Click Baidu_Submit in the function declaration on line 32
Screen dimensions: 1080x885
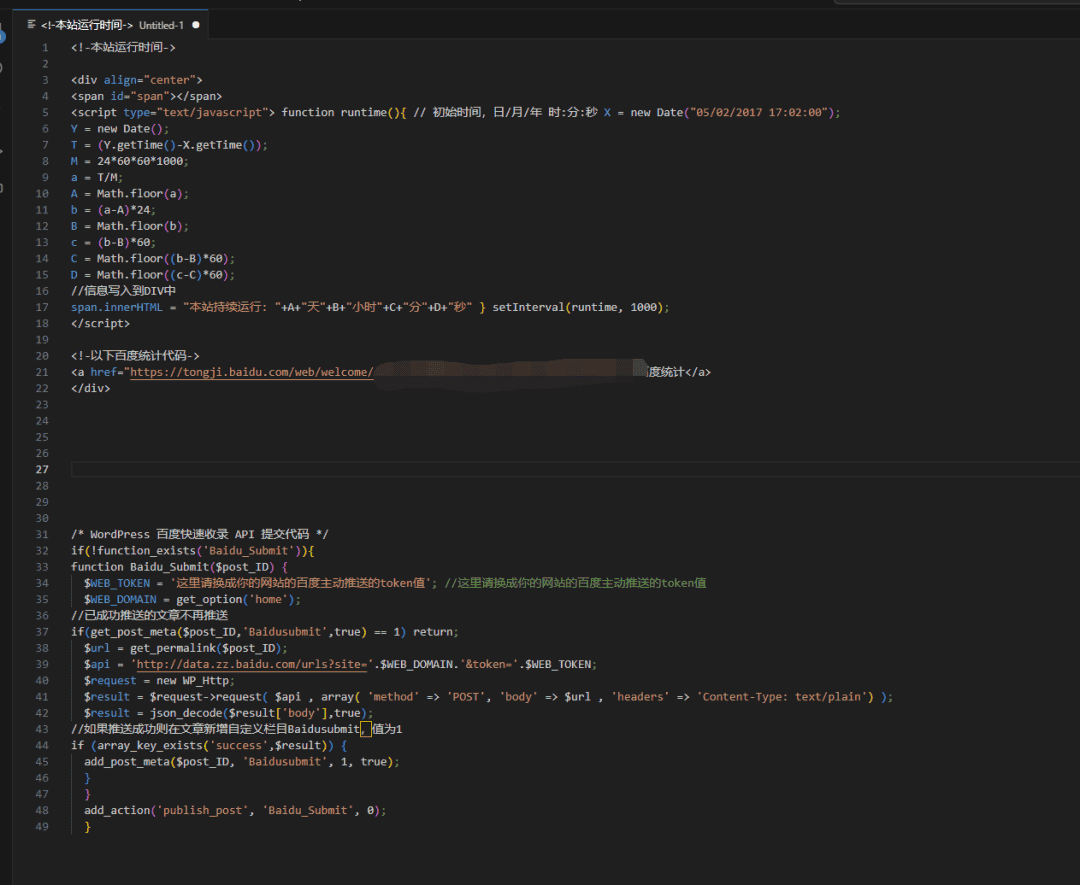(170, 567)
